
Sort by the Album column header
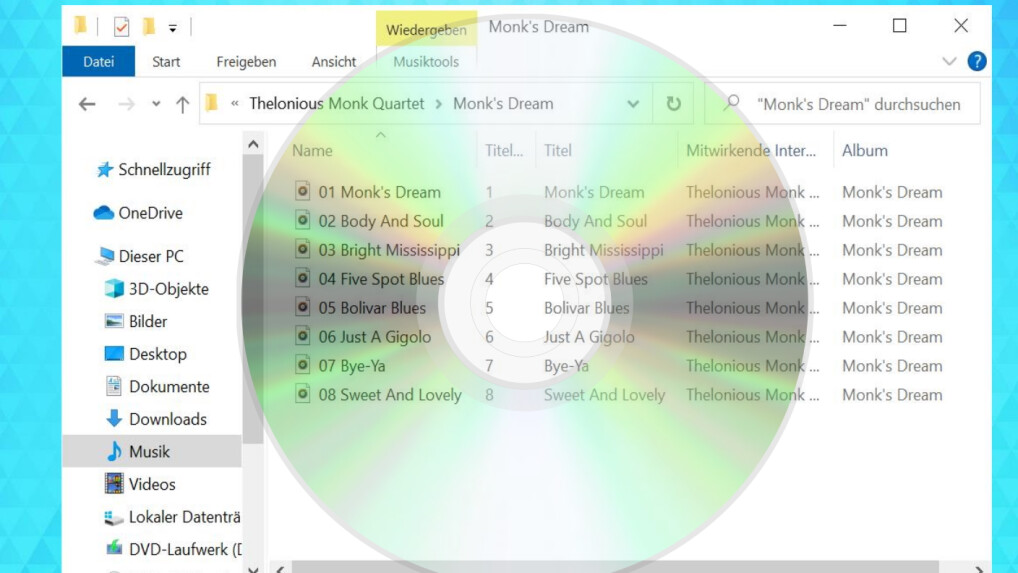click(x=865, y=151)
